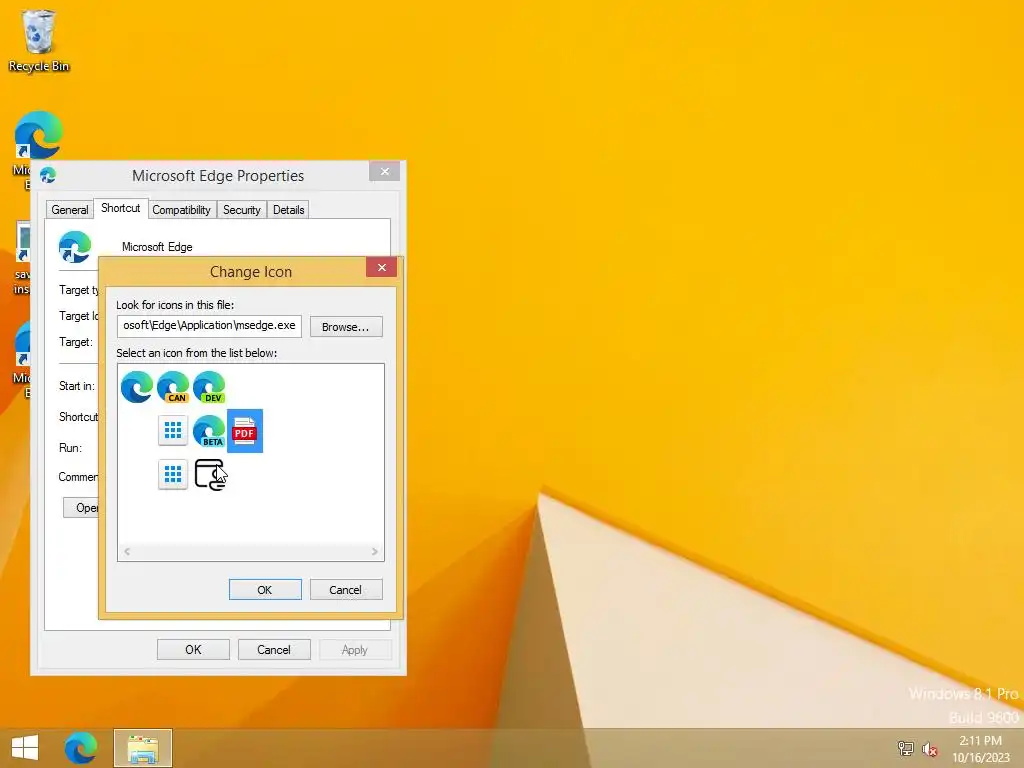Click Browse... in Change Icon dialog
This screenshot has height=768, width=1024.
click(345, 327)
